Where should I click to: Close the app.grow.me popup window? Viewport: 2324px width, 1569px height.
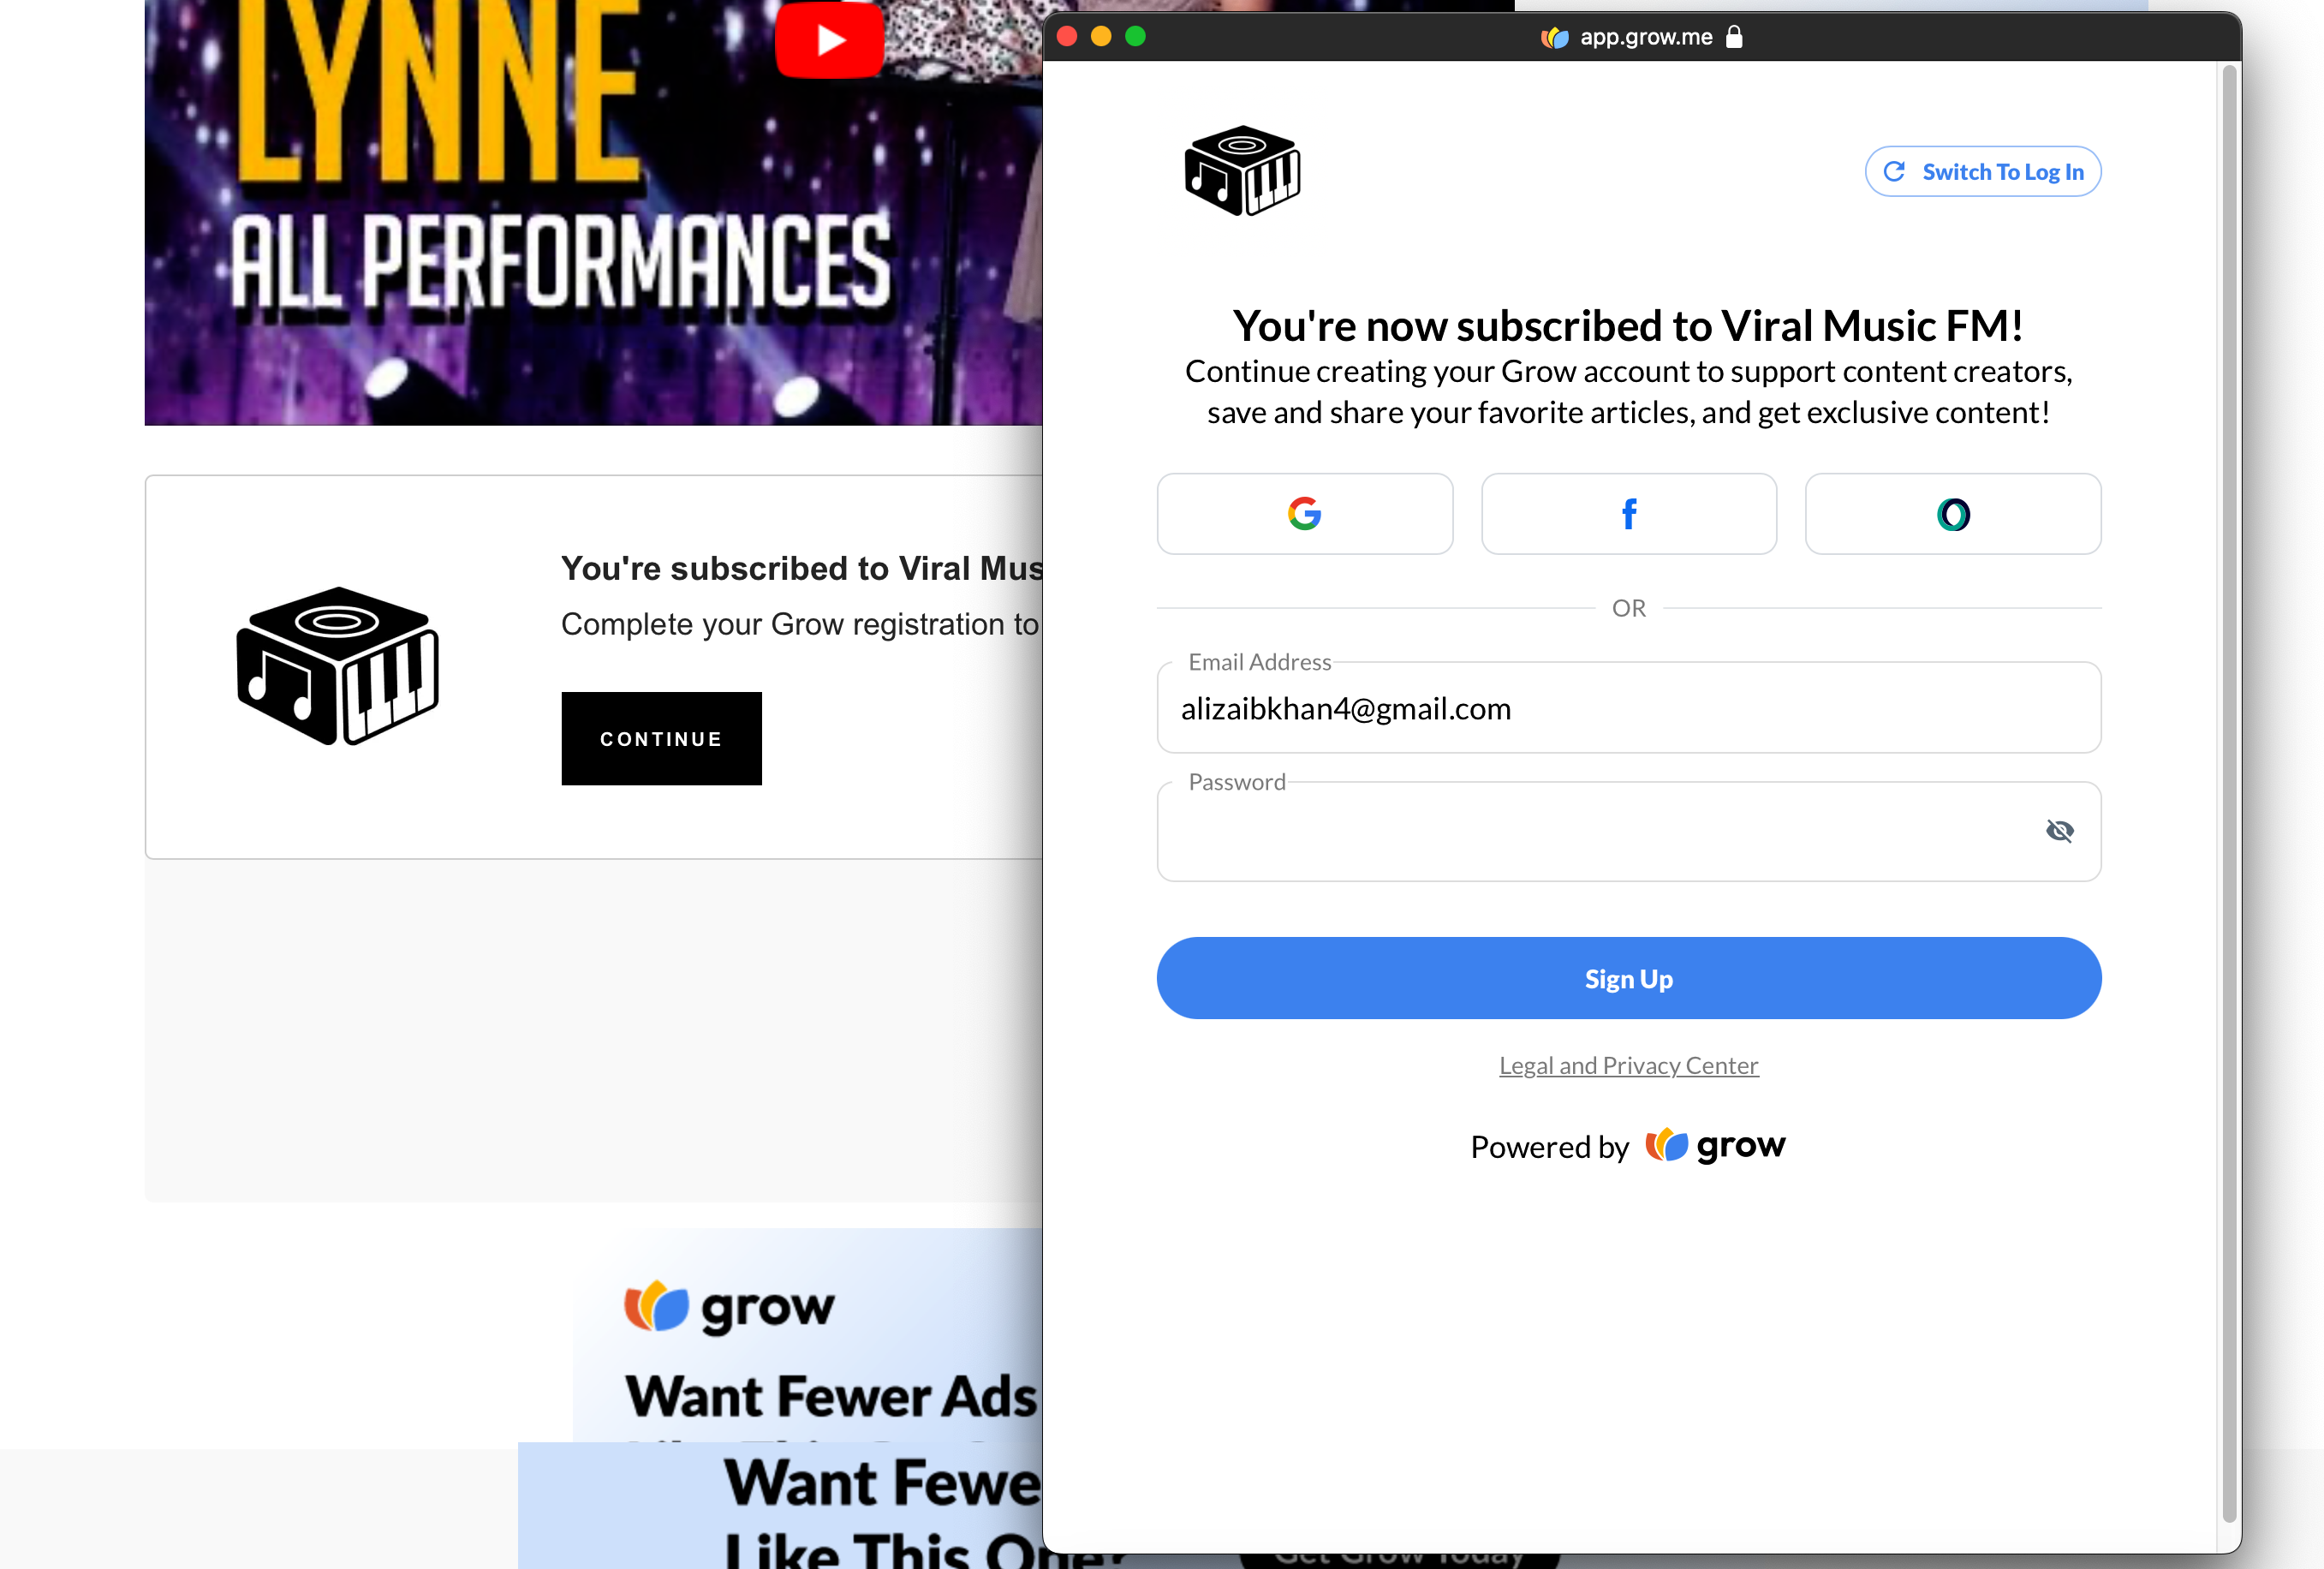(x=1067, y=37)
